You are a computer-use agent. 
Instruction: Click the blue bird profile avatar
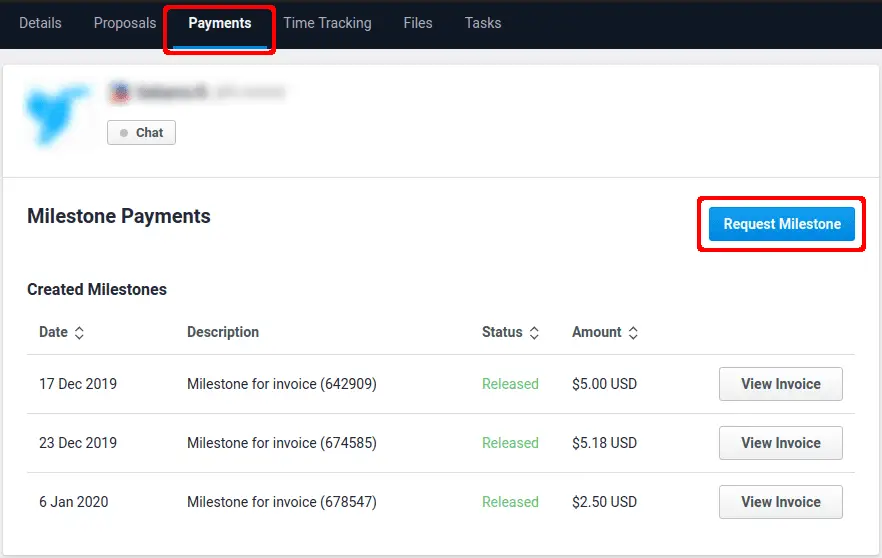pos(58,112)
